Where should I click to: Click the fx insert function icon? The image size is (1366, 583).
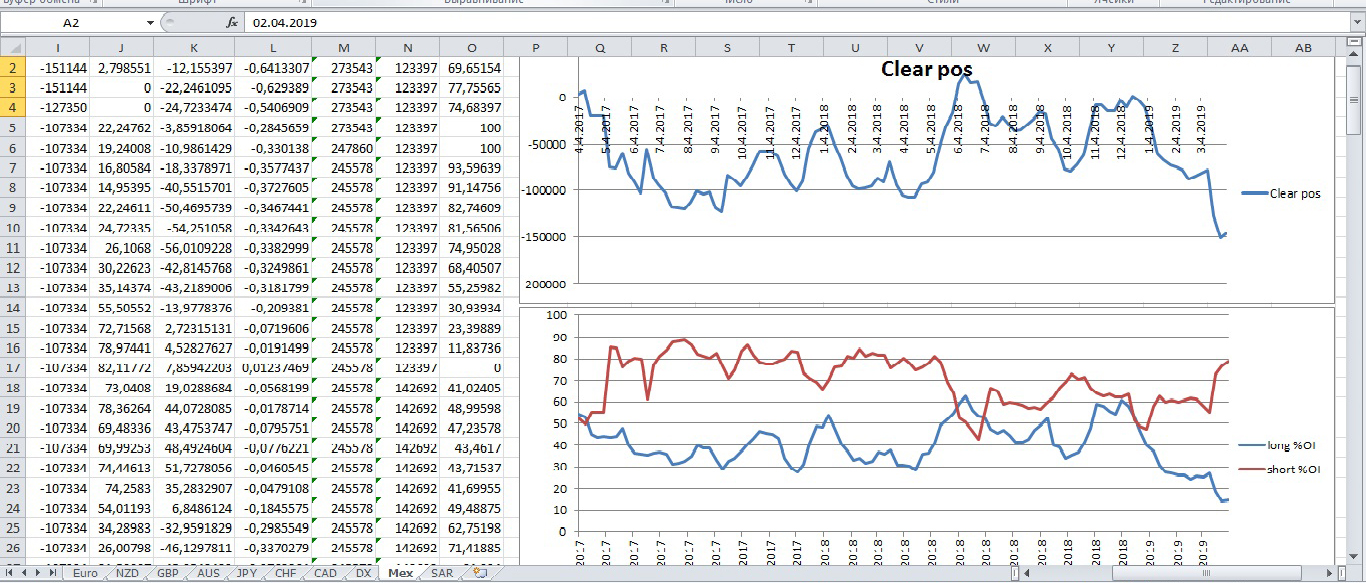pyautogui.click(x=232, y=21)
